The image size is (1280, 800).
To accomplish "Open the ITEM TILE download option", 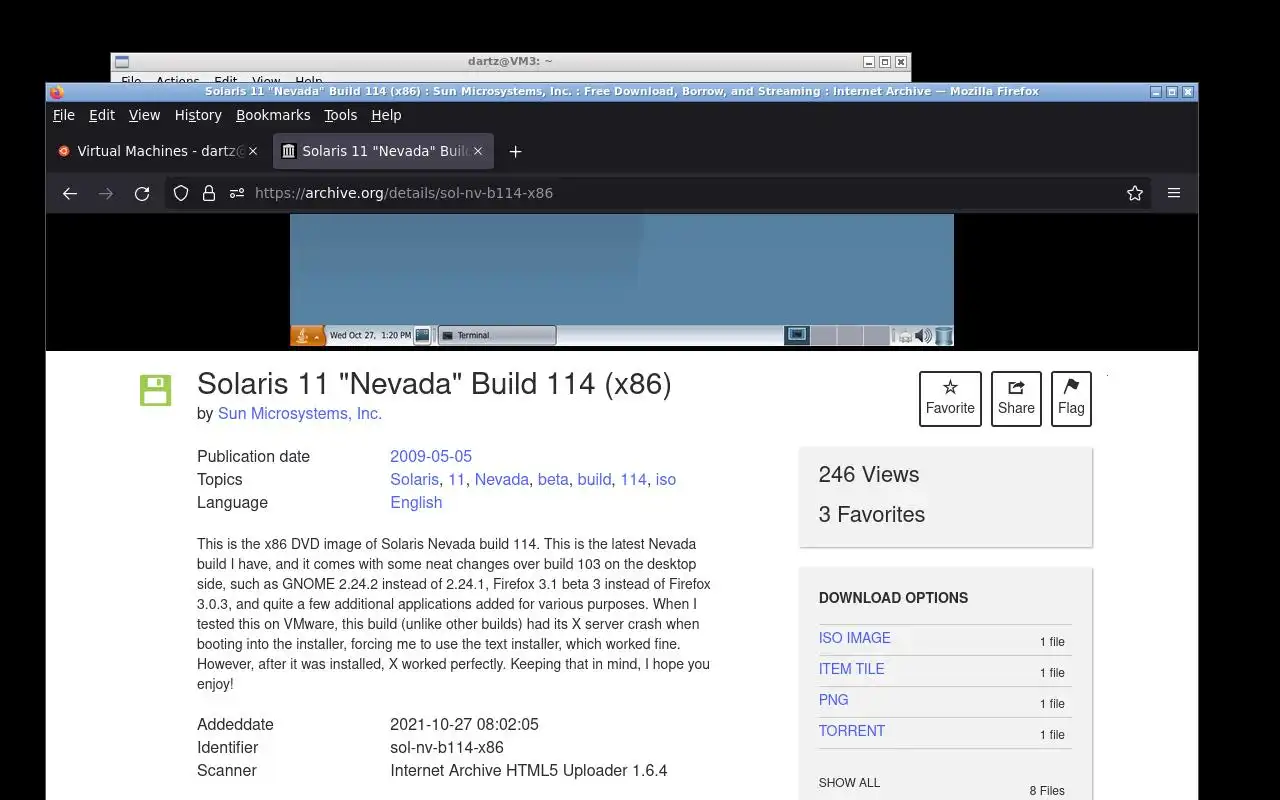I will [x=851, y=669].
